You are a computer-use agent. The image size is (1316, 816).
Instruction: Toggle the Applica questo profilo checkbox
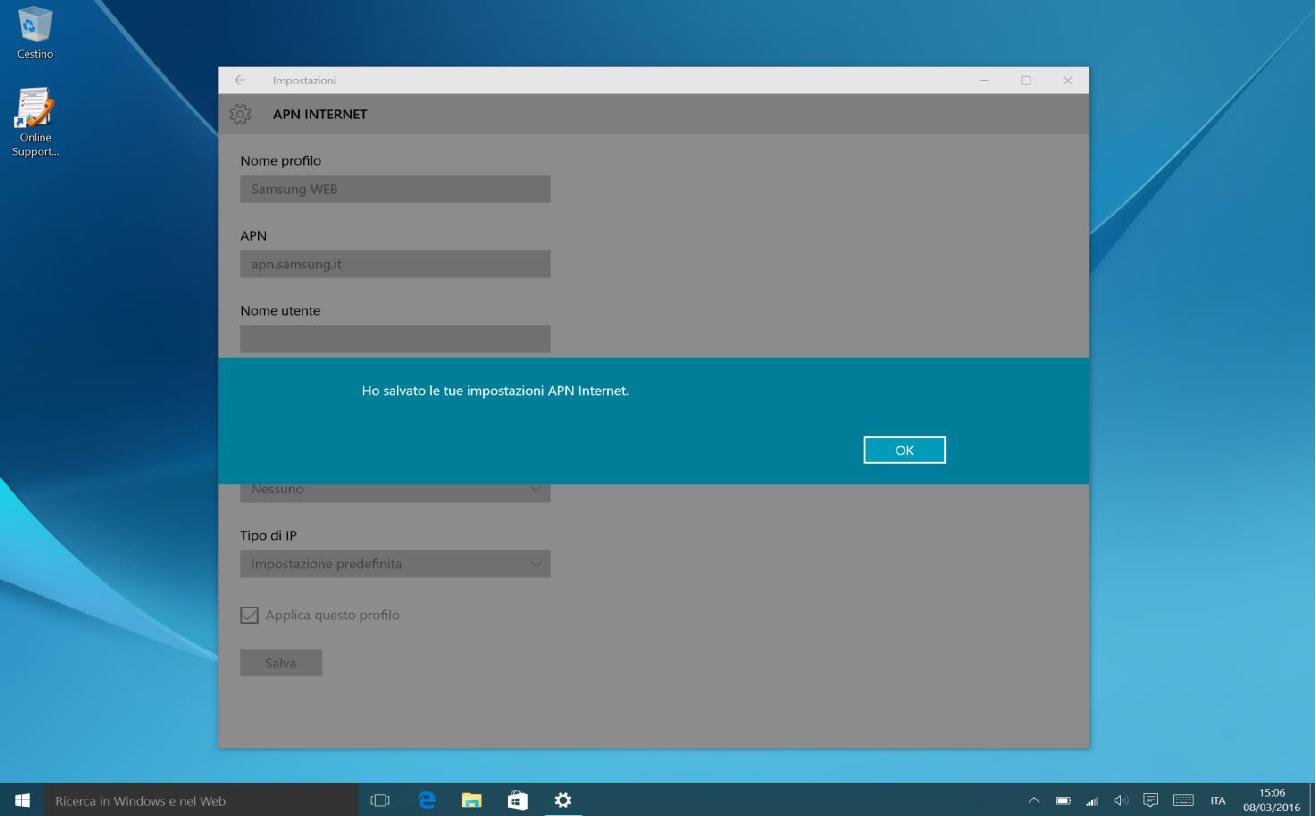[249, 615]
